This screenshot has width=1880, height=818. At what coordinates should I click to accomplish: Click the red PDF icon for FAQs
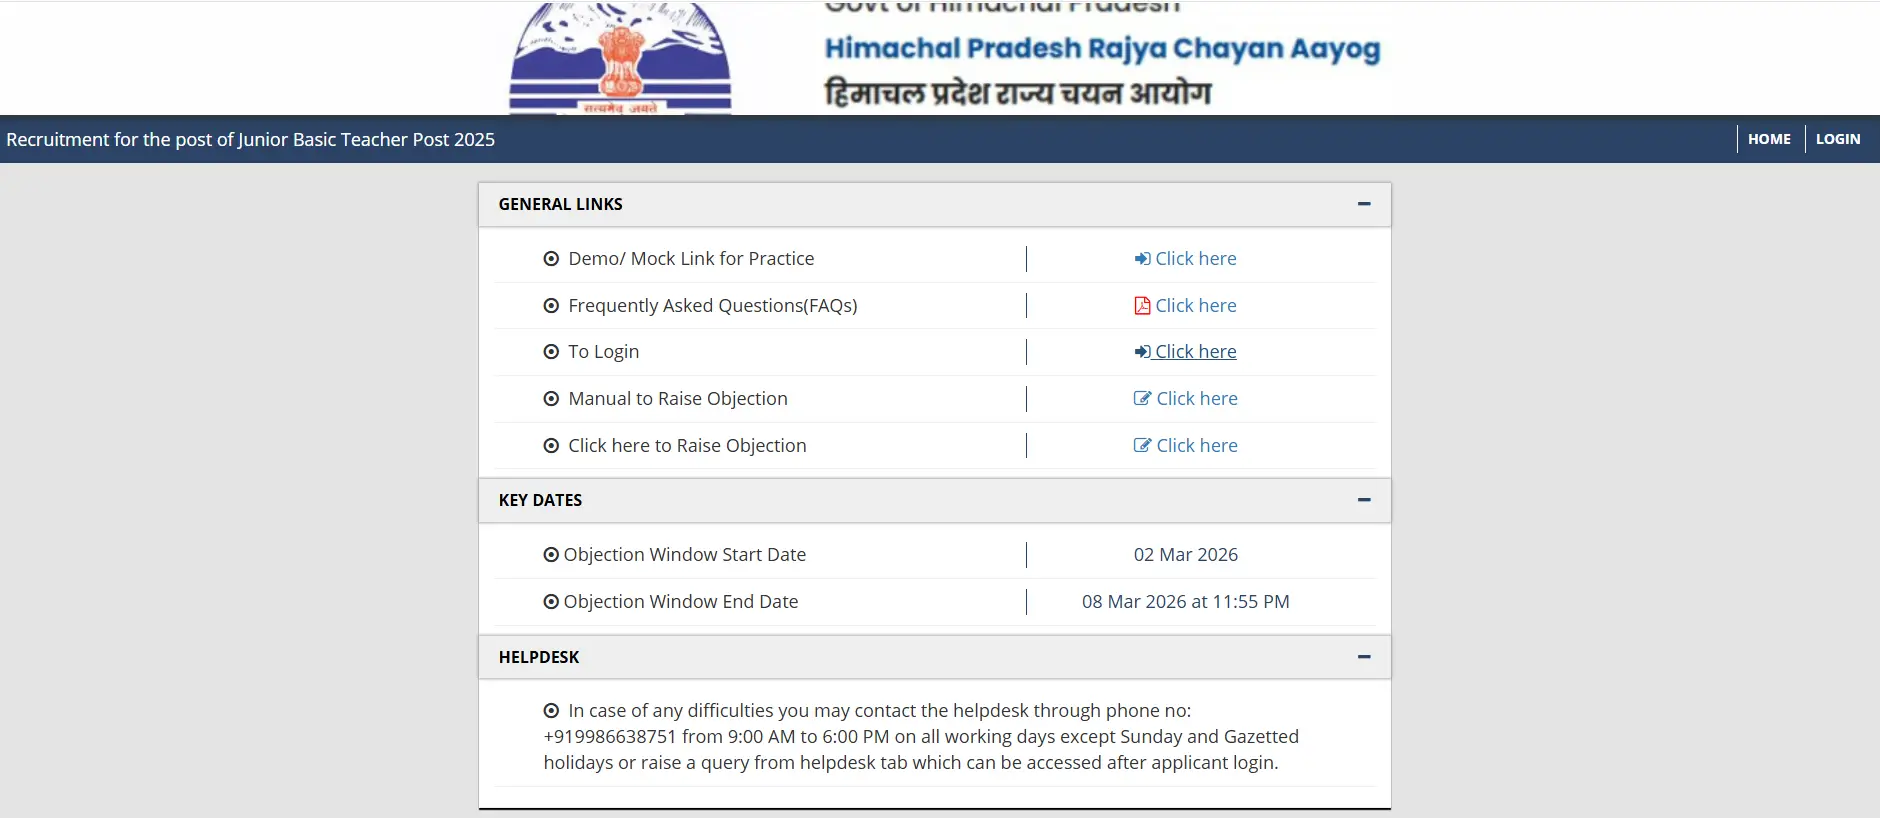pyautogui.click(x=1142, y=306)
